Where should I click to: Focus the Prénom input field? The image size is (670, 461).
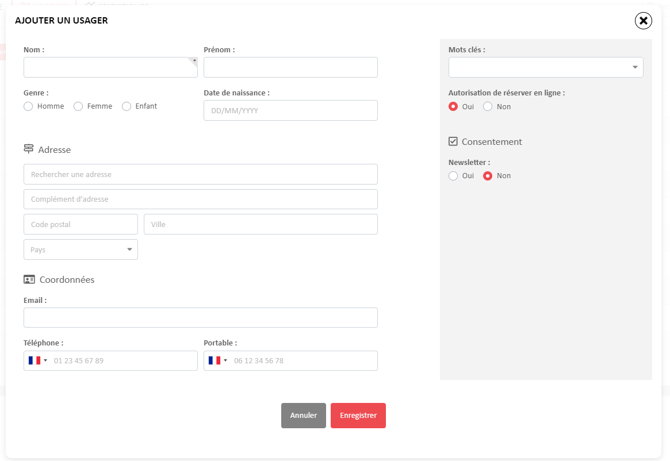[291, 68]
